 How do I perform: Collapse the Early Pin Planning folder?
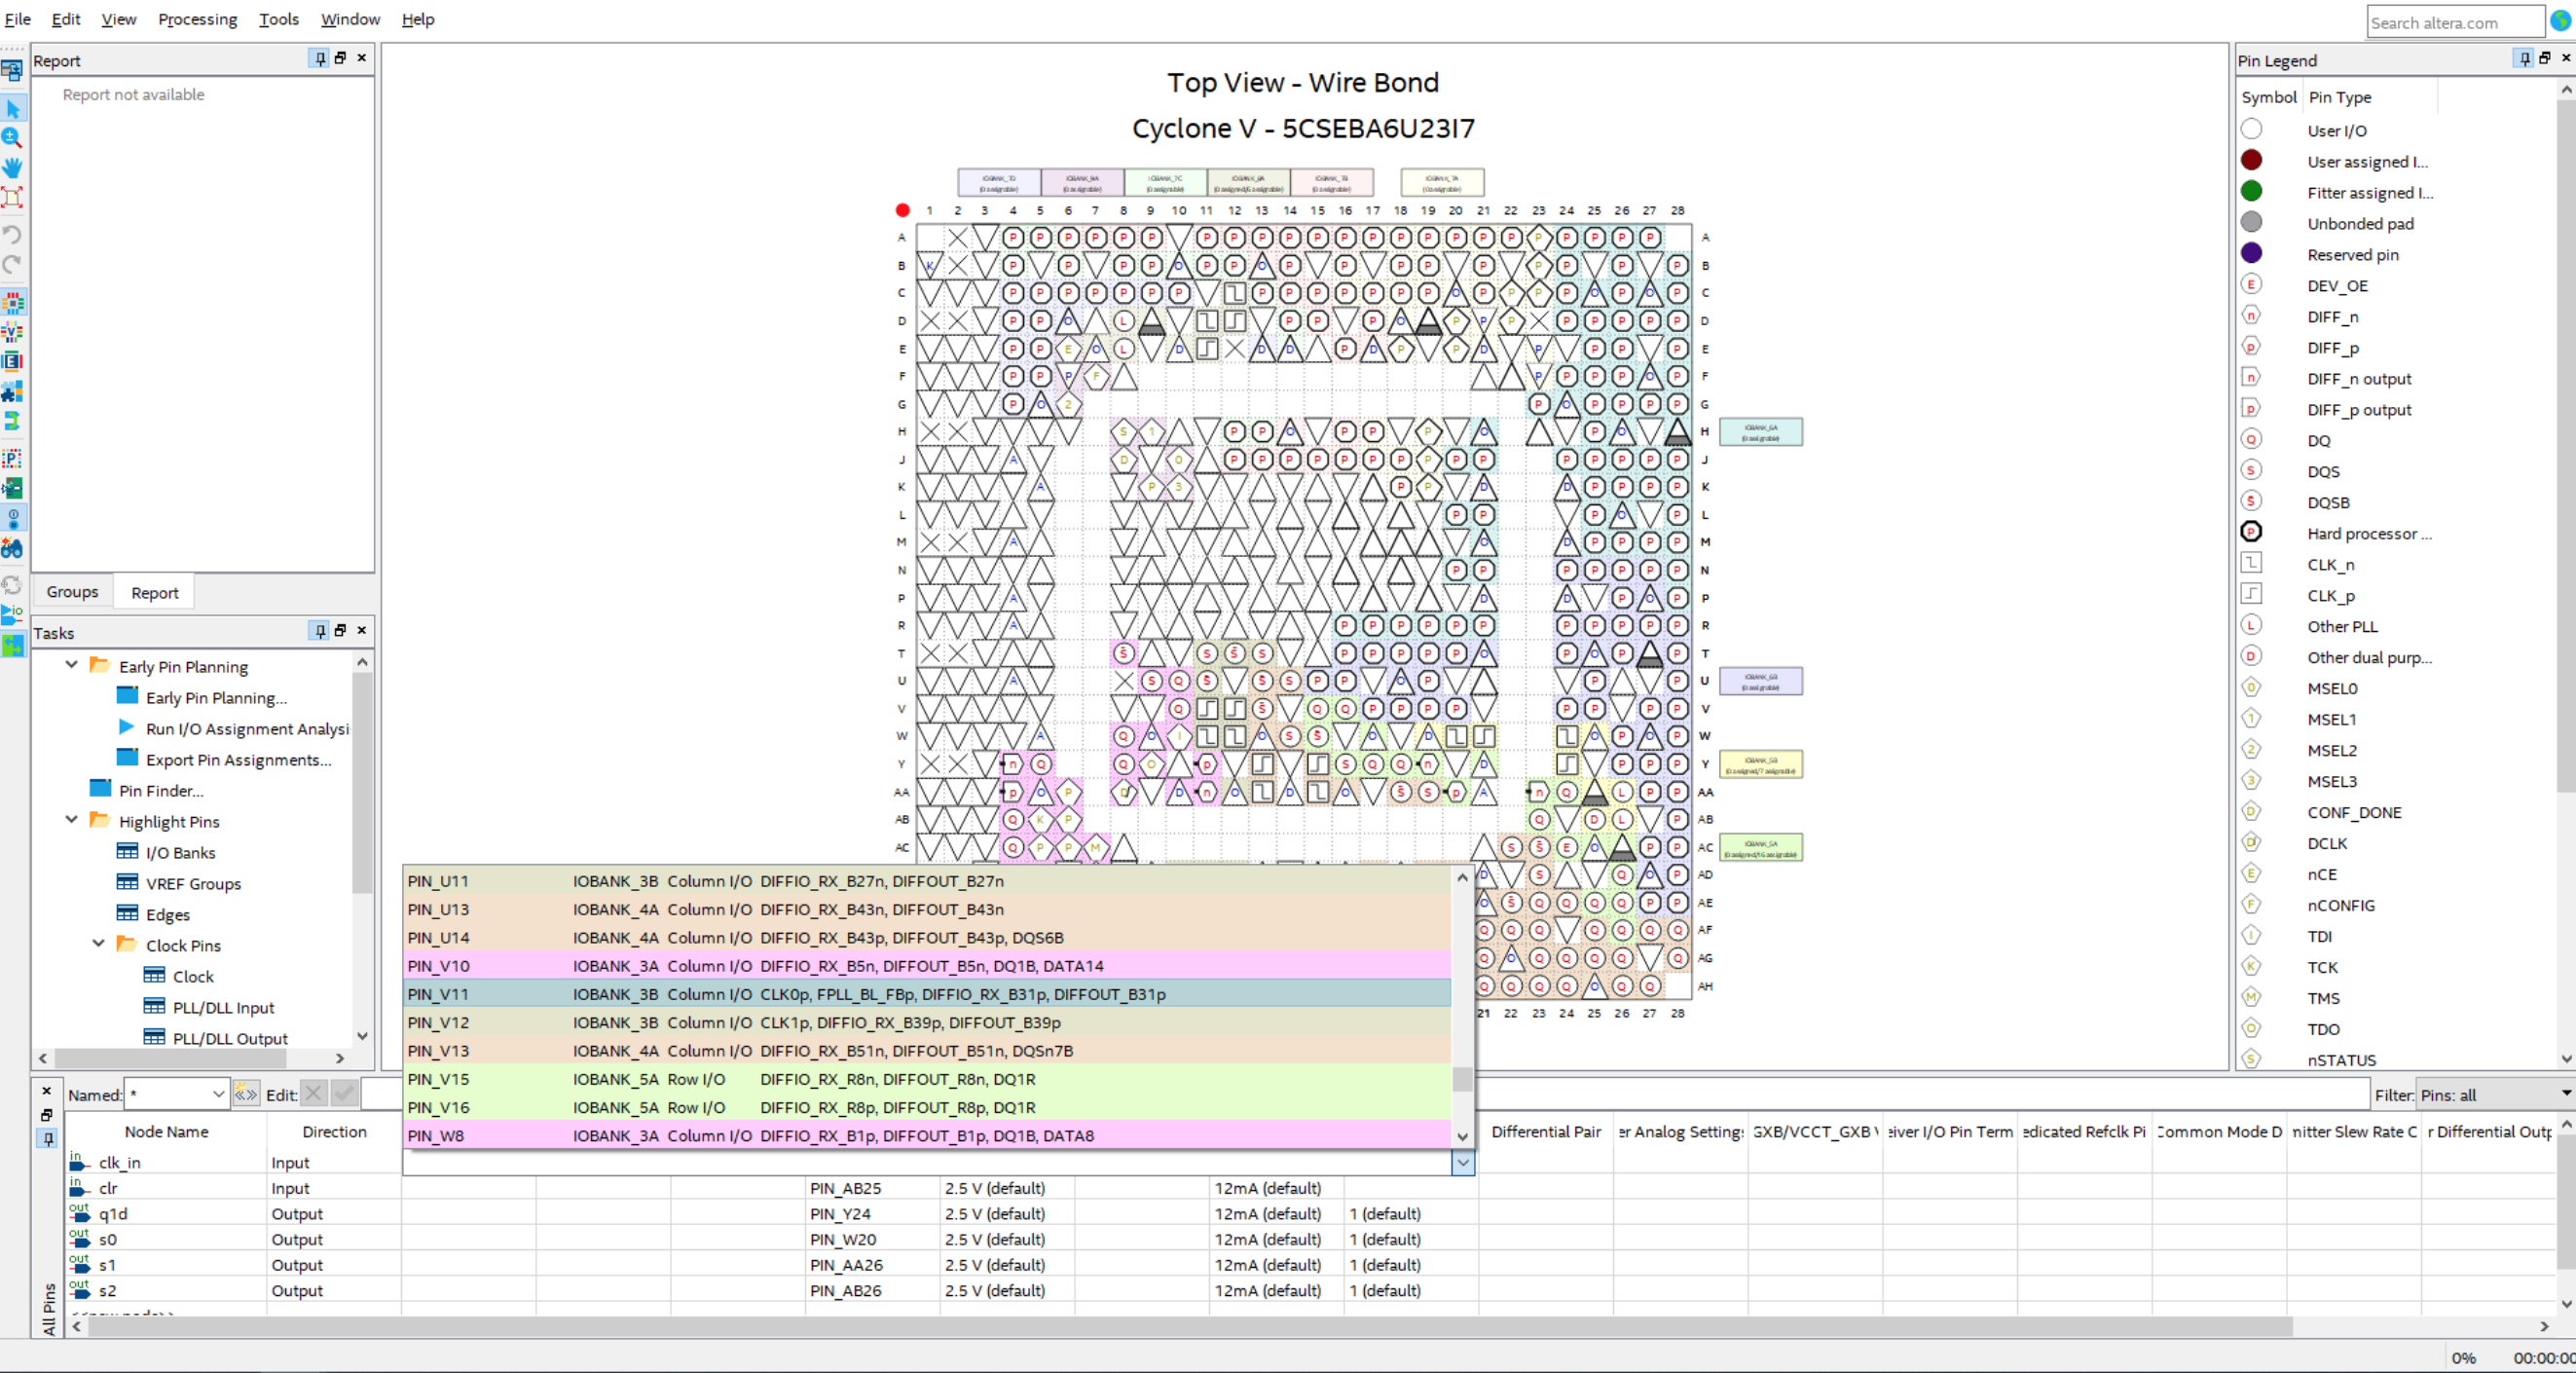point(72,665)
